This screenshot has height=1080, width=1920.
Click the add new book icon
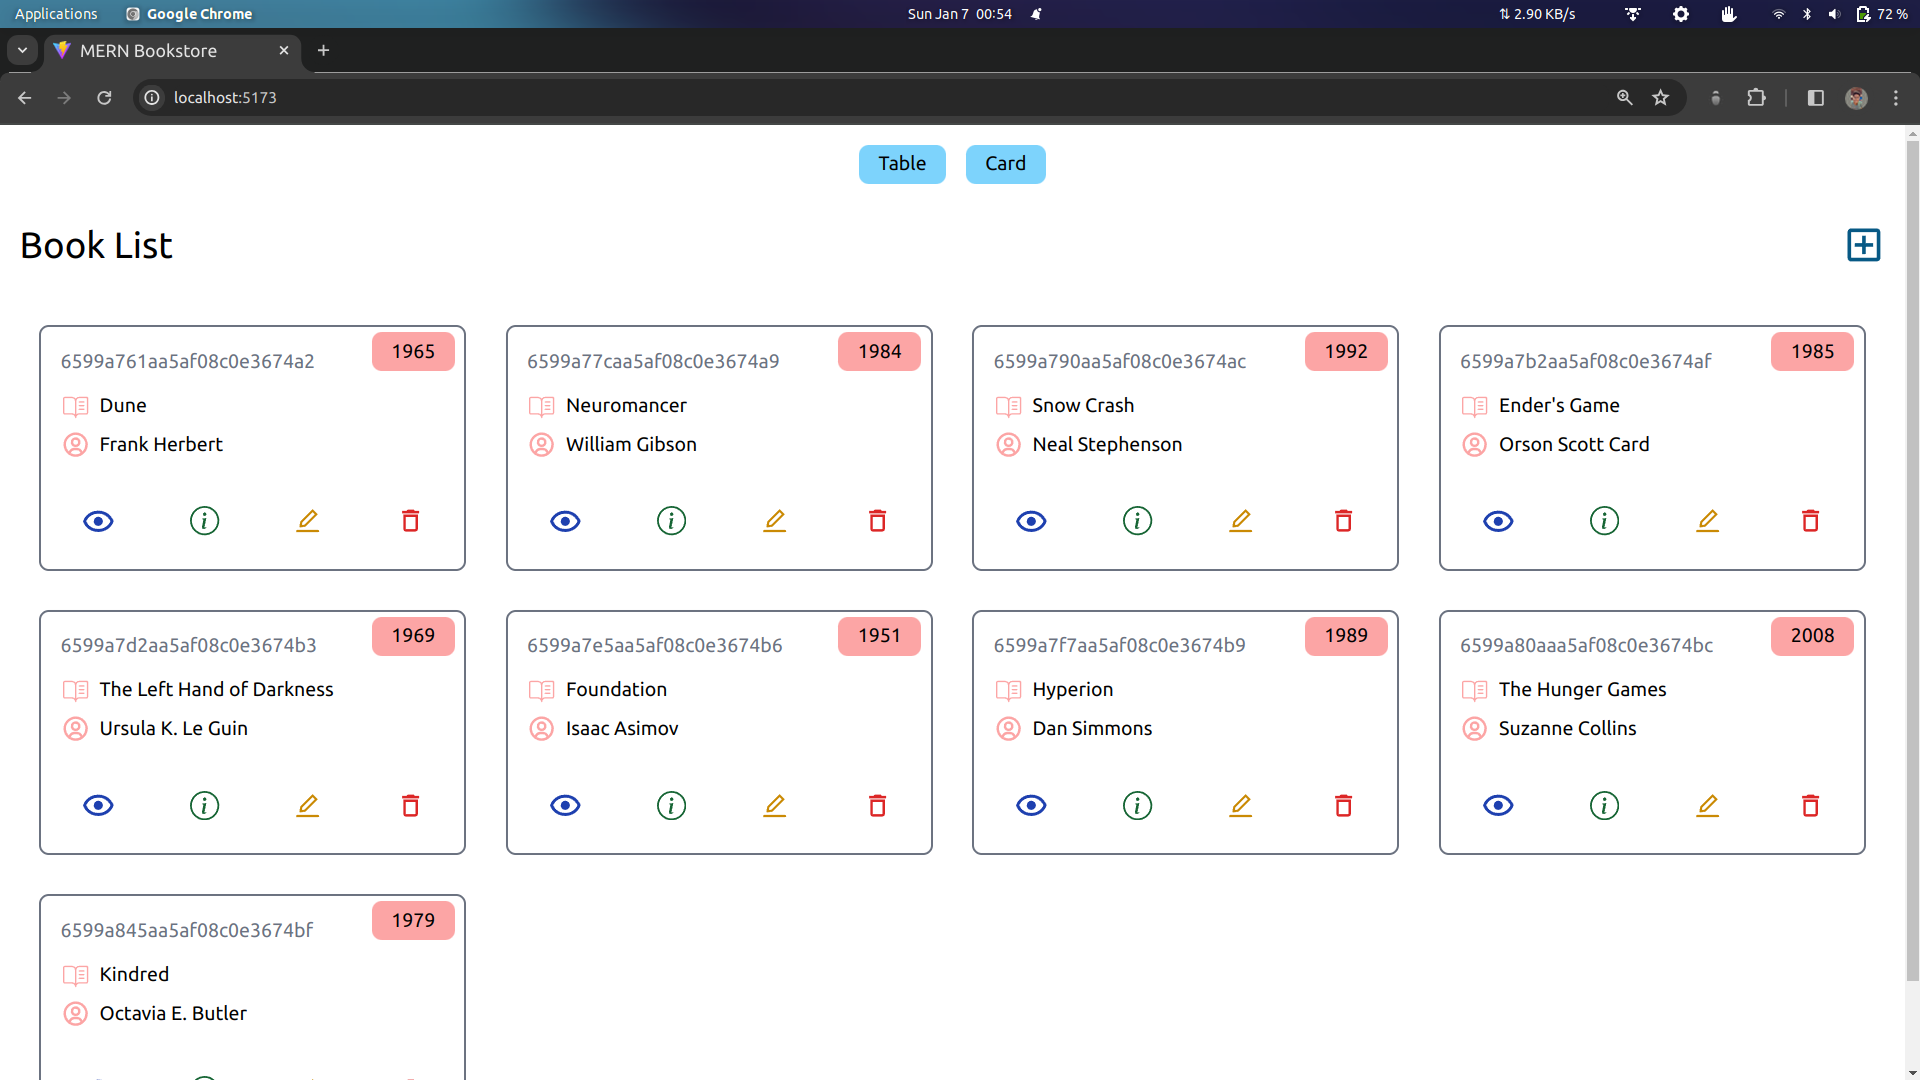(1863, 244)
